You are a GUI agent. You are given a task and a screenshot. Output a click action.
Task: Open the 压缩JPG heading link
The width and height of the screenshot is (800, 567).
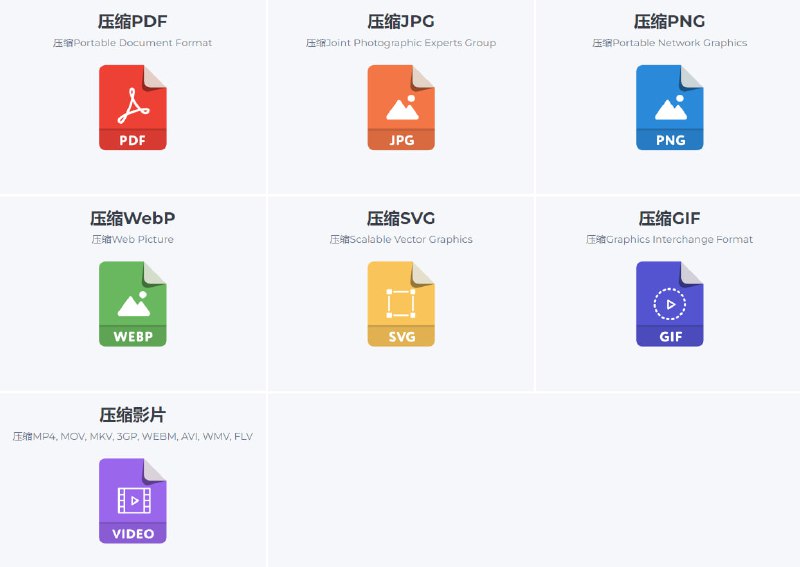click(x=401, y=22)
